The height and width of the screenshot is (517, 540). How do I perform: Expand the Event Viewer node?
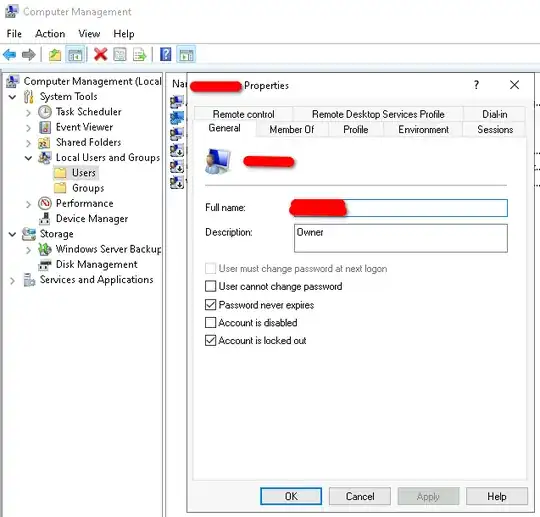pos(29,128)
